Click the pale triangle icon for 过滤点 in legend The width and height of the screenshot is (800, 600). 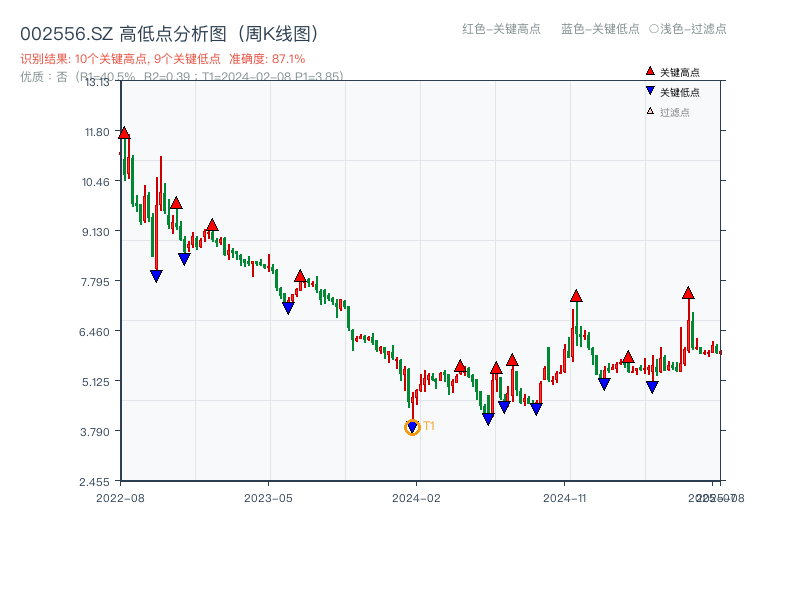pos(650,111)
